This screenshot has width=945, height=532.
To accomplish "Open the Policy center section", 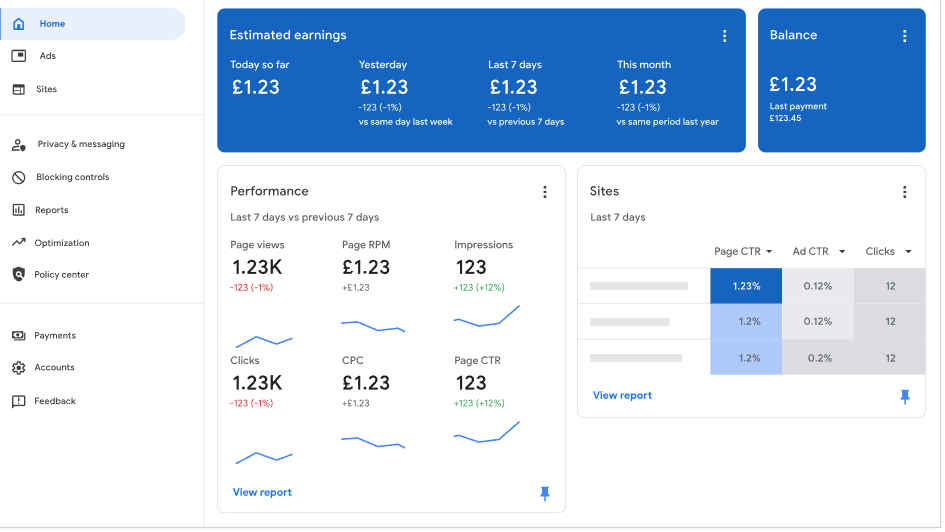I will click(x=61, y=275).
